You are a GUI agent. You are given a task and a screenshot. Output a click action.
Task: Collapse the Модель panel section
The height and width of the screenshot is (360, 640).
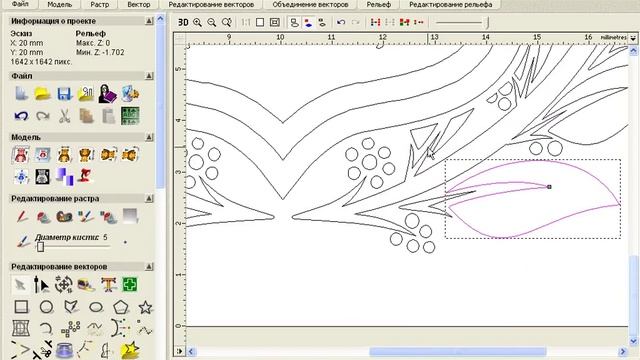149,137
